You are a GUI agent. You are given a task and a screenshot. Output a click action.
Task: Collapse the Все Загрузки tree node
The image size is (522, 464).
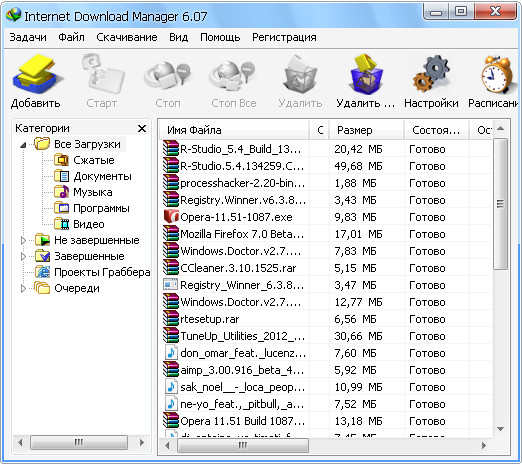tap(23, 145)
